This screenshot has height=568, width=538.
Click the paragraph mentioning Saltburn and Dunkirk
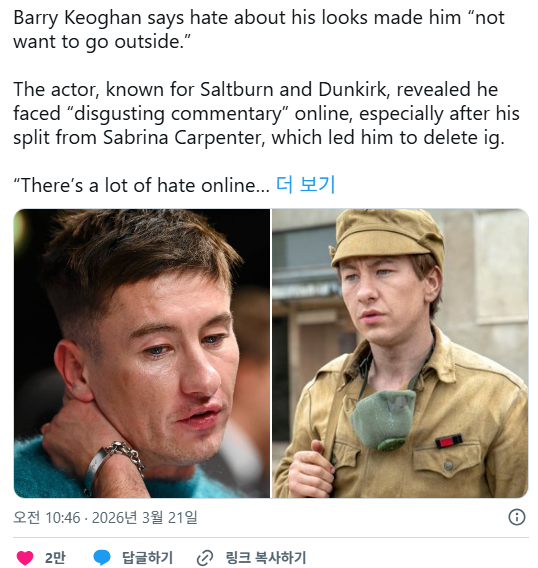point(266,113)
